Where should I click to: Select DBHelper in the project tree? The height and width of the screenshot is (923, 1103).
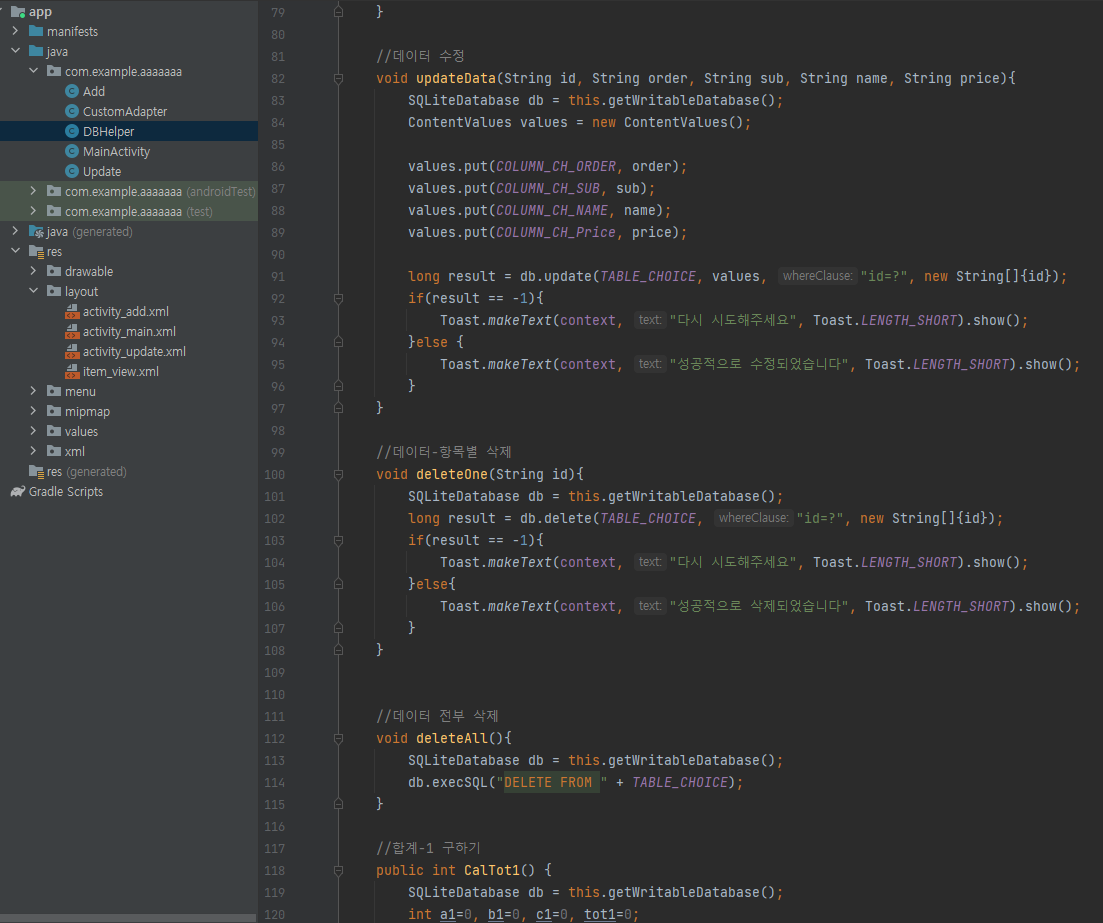point(129,132)
